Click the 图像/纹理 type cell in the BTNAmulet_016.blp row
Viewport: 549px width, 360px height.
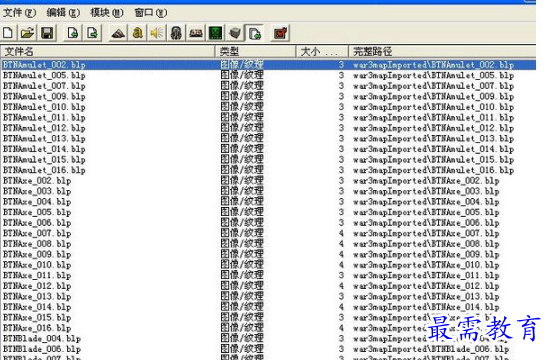point(242,170)
